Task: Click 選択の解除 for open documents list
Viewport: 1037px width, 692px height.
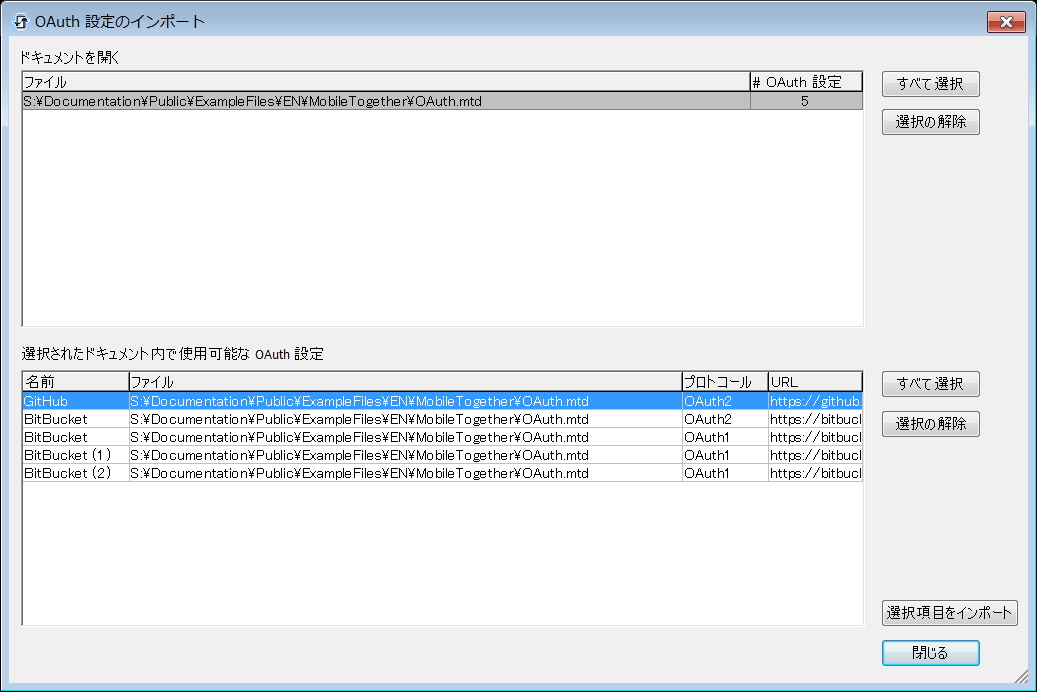Action: tap(931, 122)
